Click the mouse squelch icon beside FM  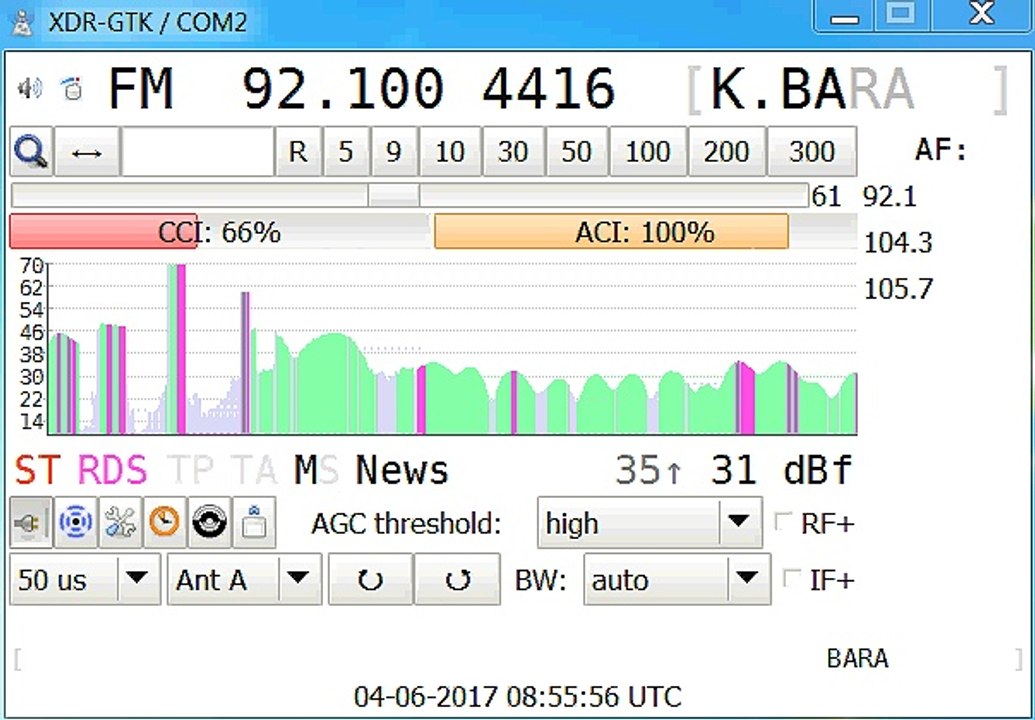coord(73,88)
